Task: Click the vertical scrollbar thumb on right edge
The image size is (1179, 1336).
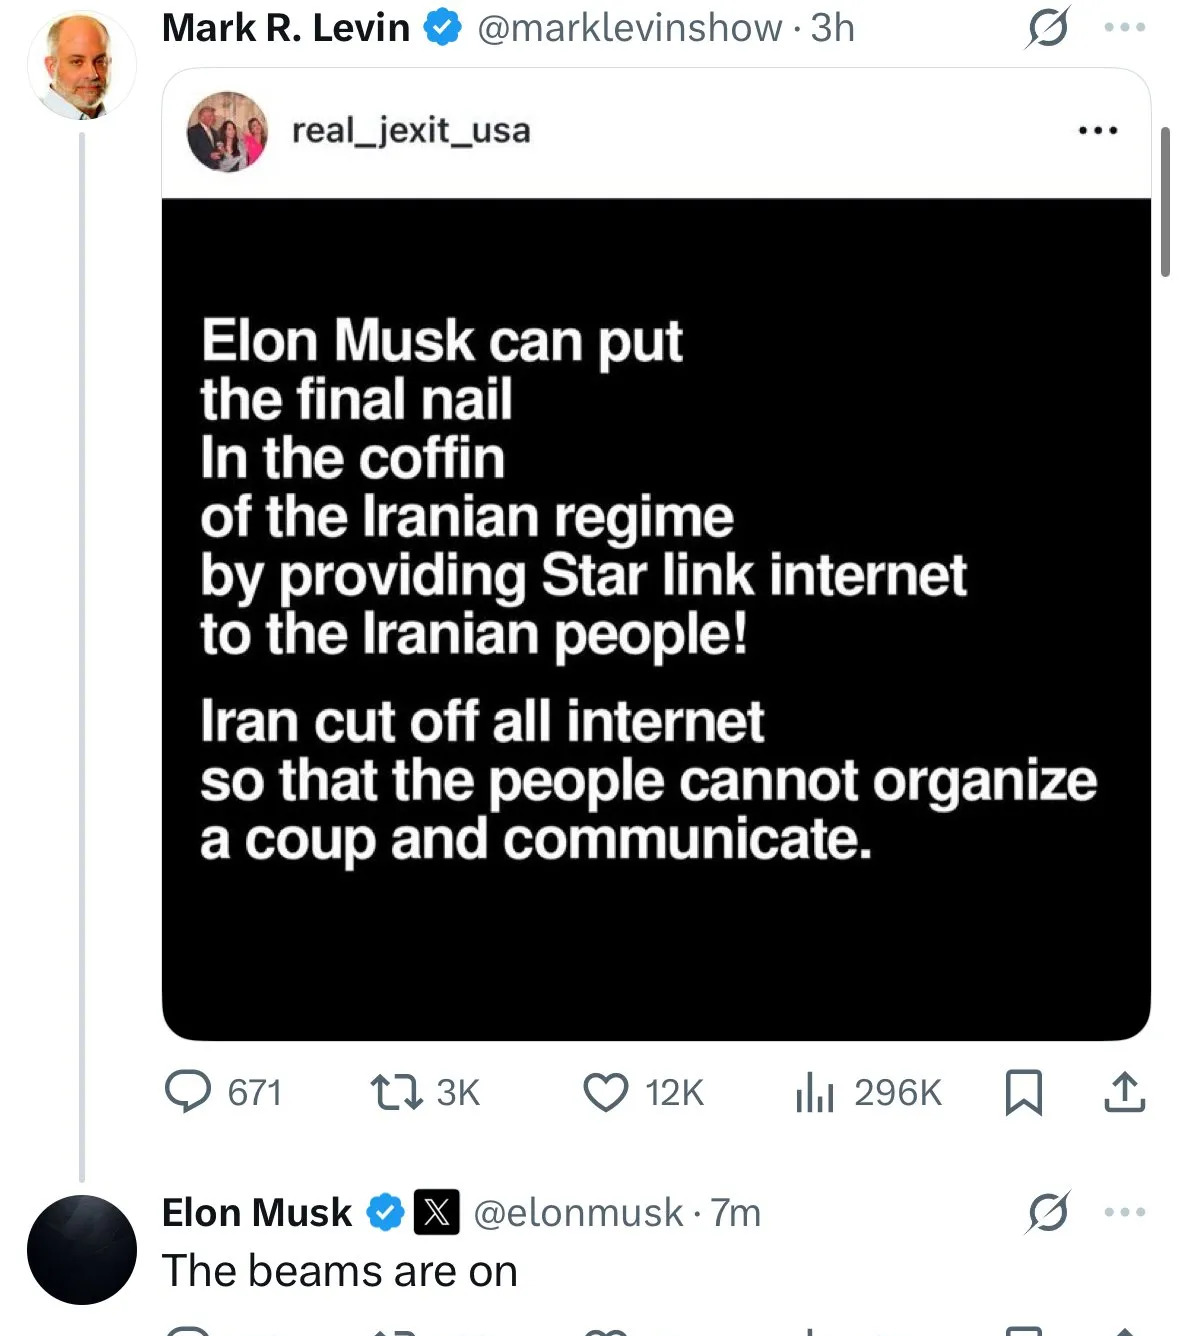Action: (x=1165, y=201)
